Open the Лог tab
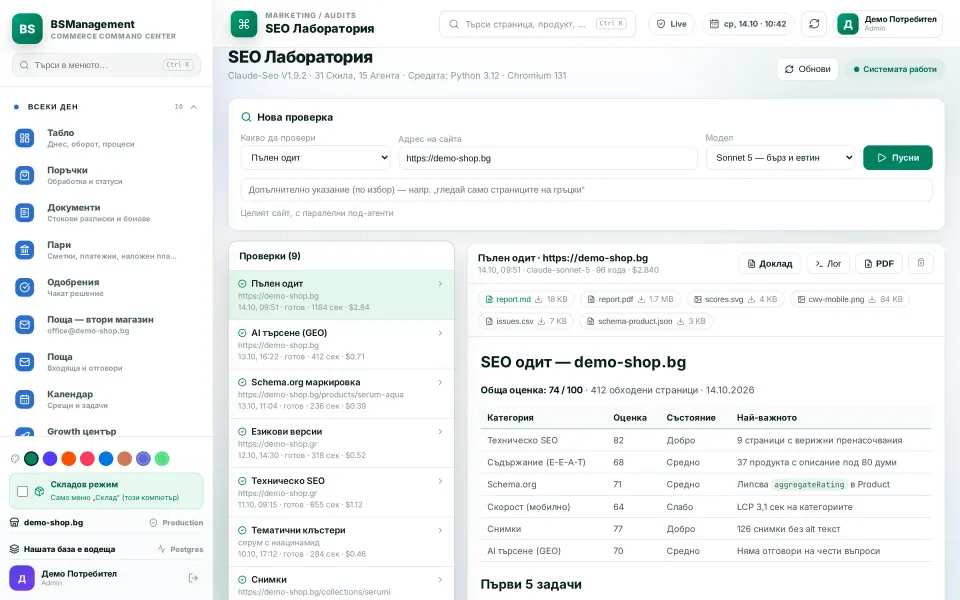The width and height of the screenshot is (960, 600). pos(828,263)
